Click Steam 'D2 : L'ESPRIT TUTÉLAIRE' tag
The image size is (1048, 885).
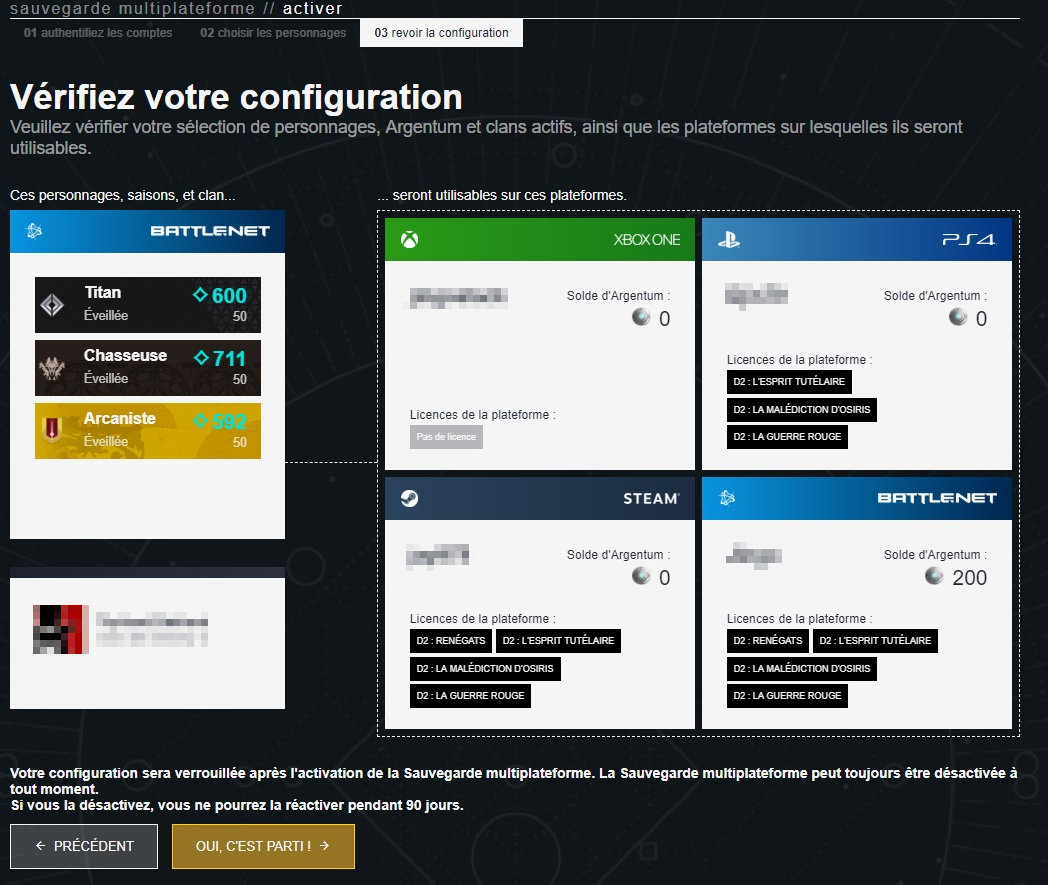click(558, 640)
